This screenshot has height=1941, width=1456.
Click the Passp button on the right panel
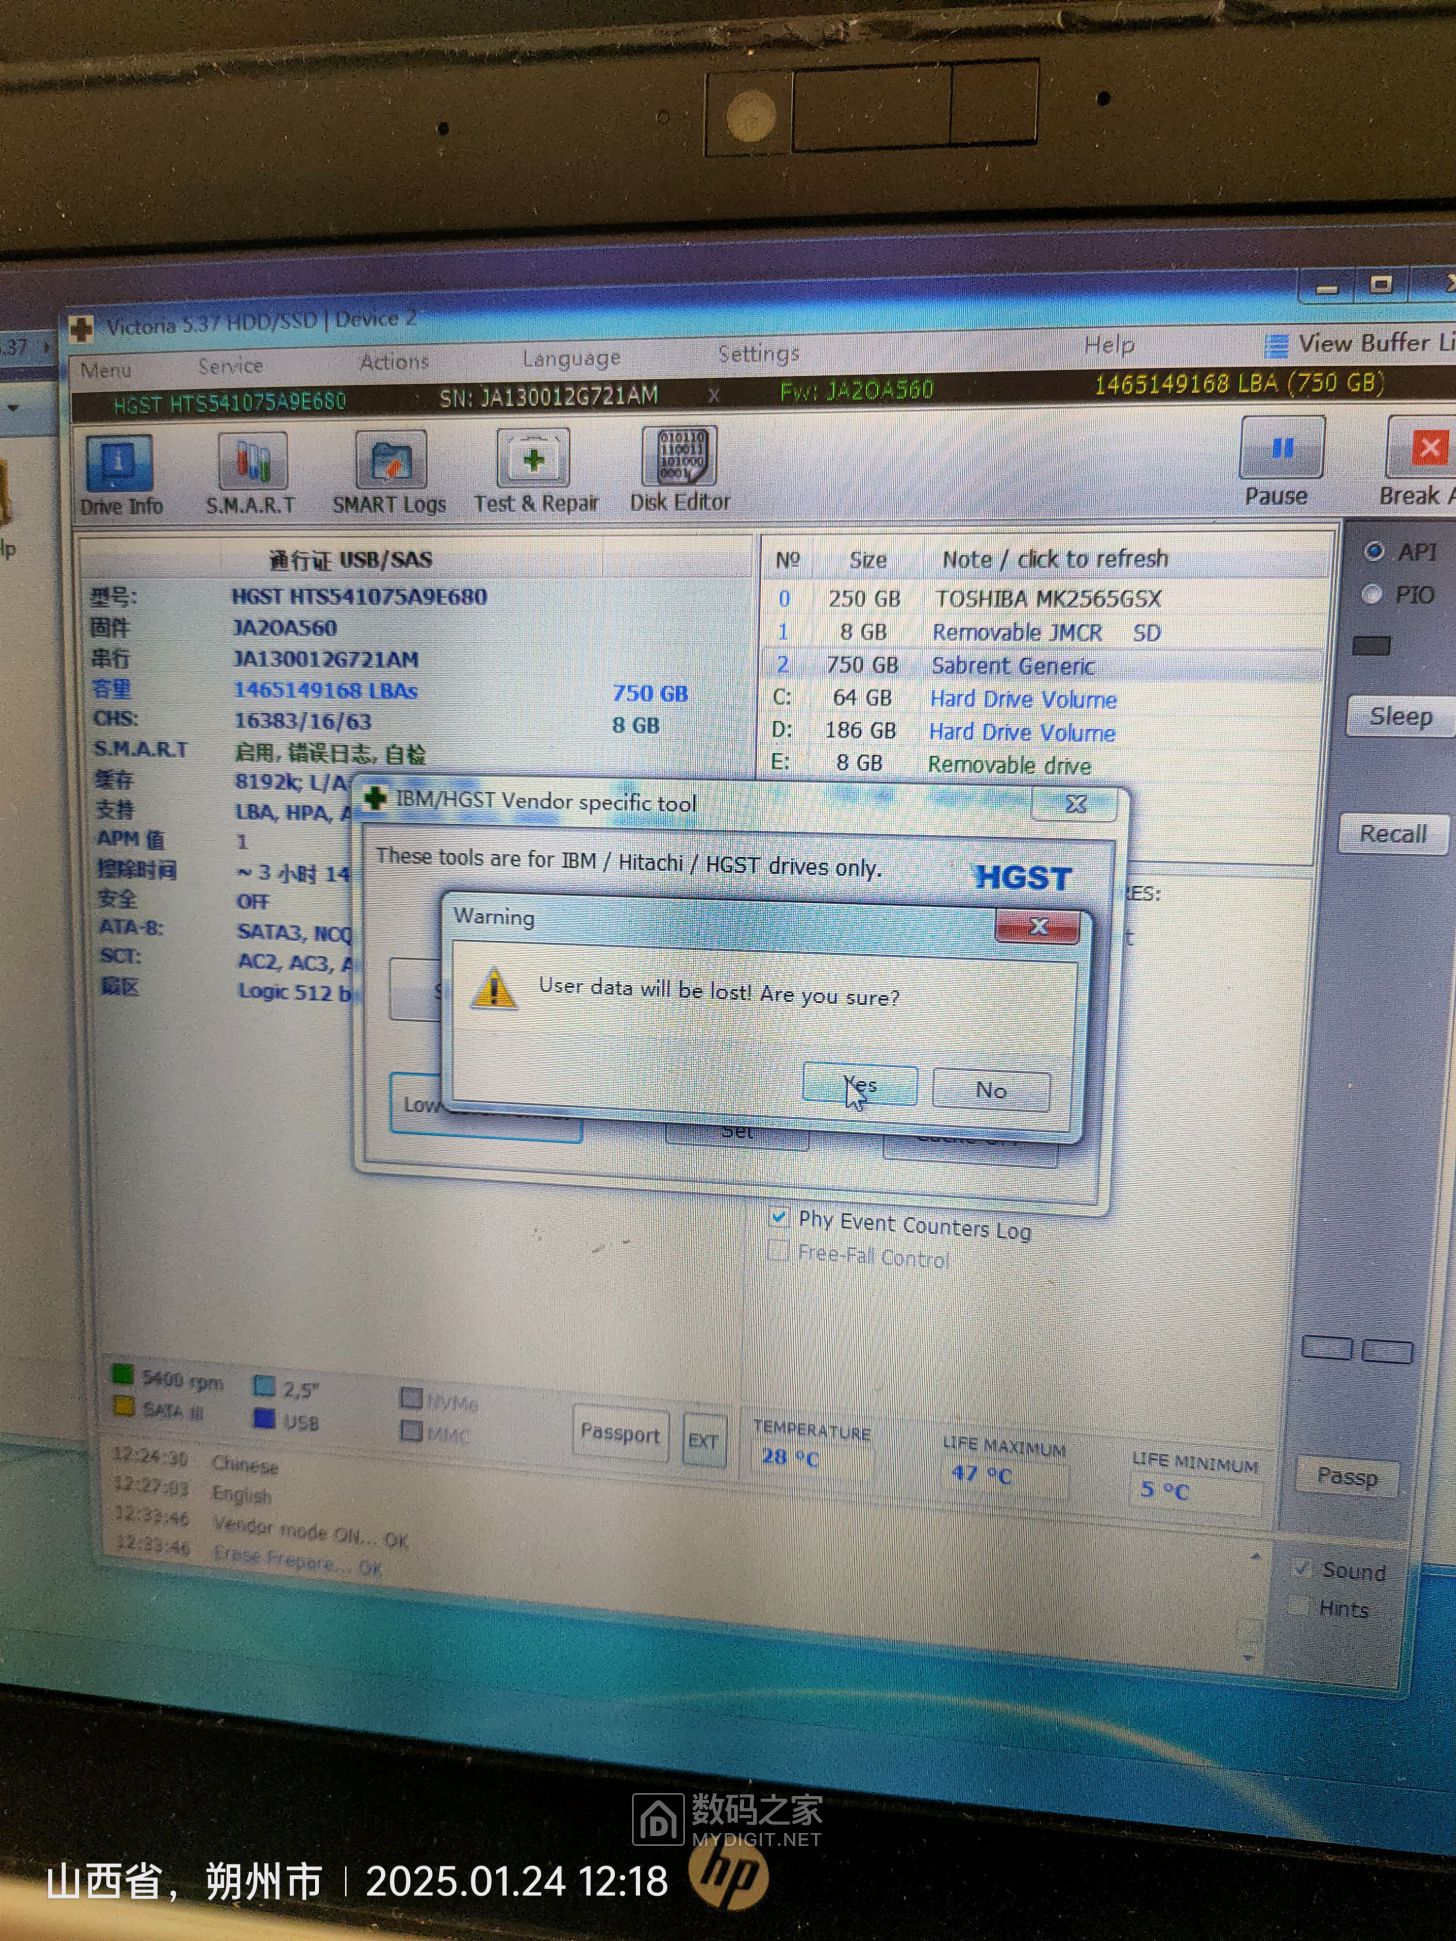coord(1346,1476)
